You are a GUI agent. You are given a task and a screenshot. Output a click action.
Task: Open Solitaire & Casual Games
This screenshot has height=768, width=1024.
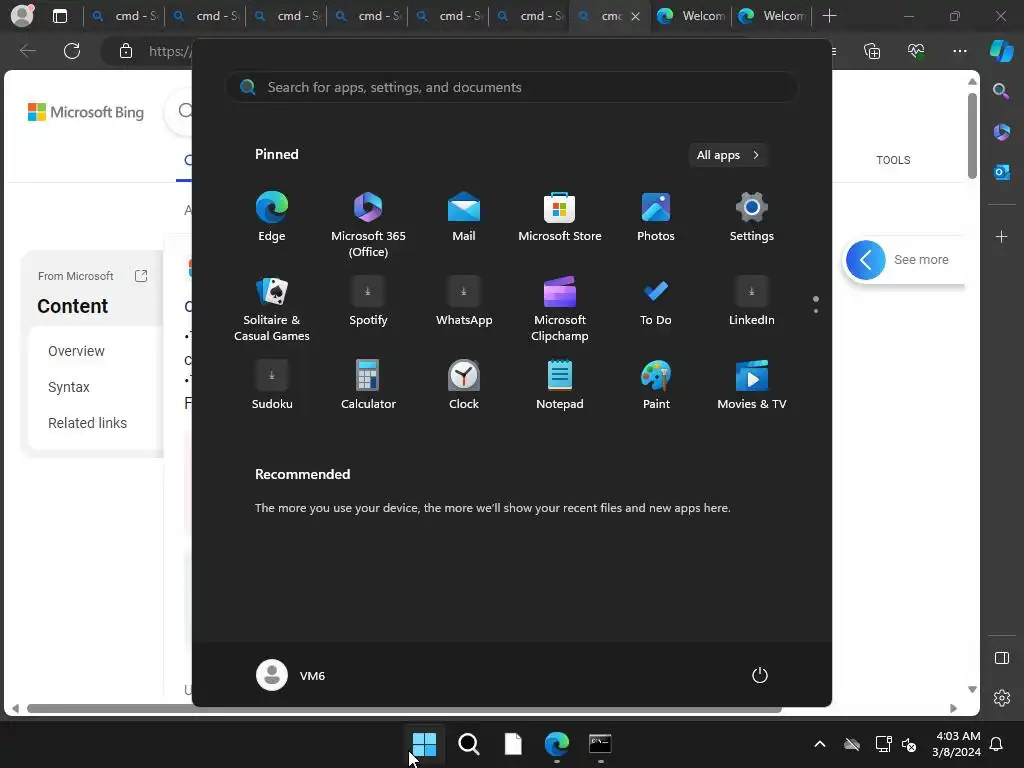(272, 309)
